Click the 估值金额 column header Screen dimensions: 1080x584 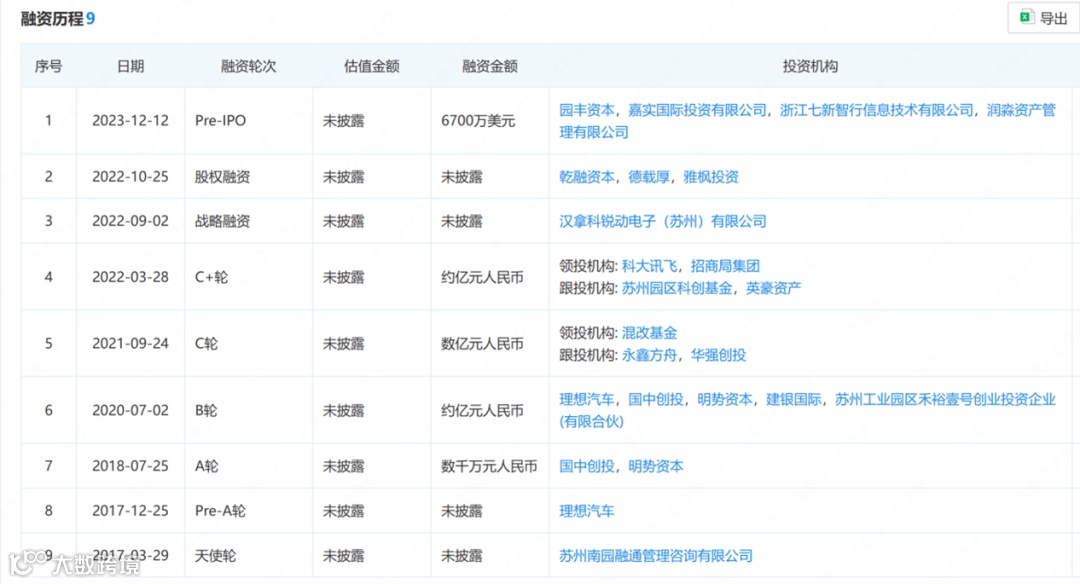[371, 66]
